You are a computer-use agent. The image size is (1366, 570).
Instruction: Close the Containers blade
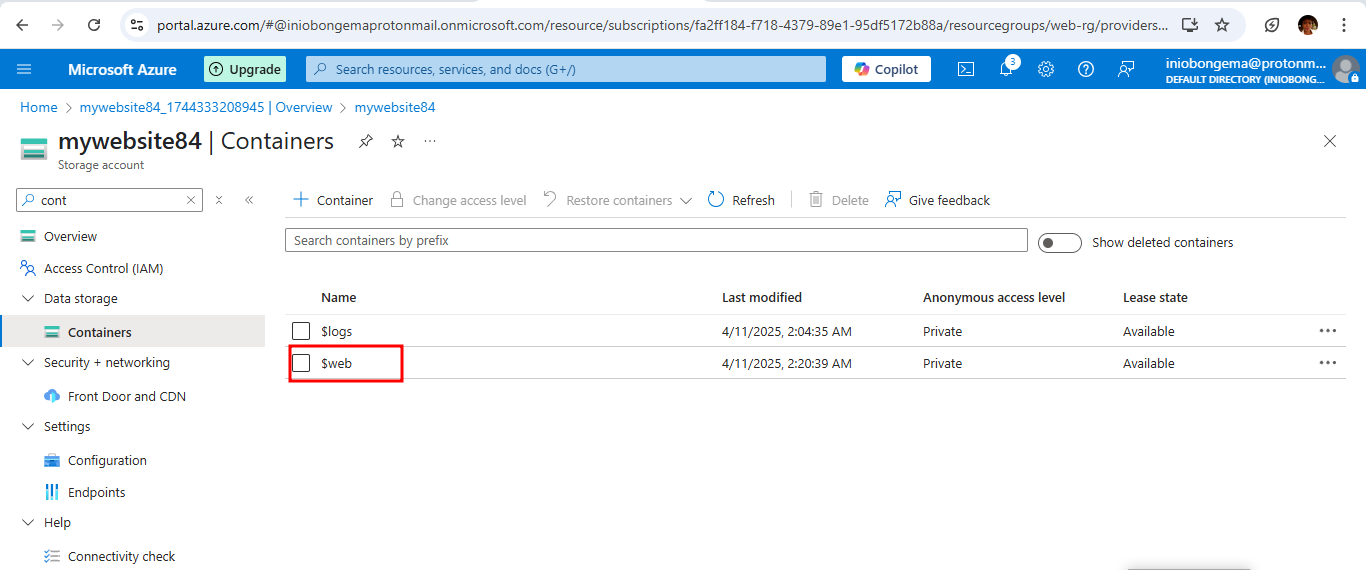[1330, 141]
